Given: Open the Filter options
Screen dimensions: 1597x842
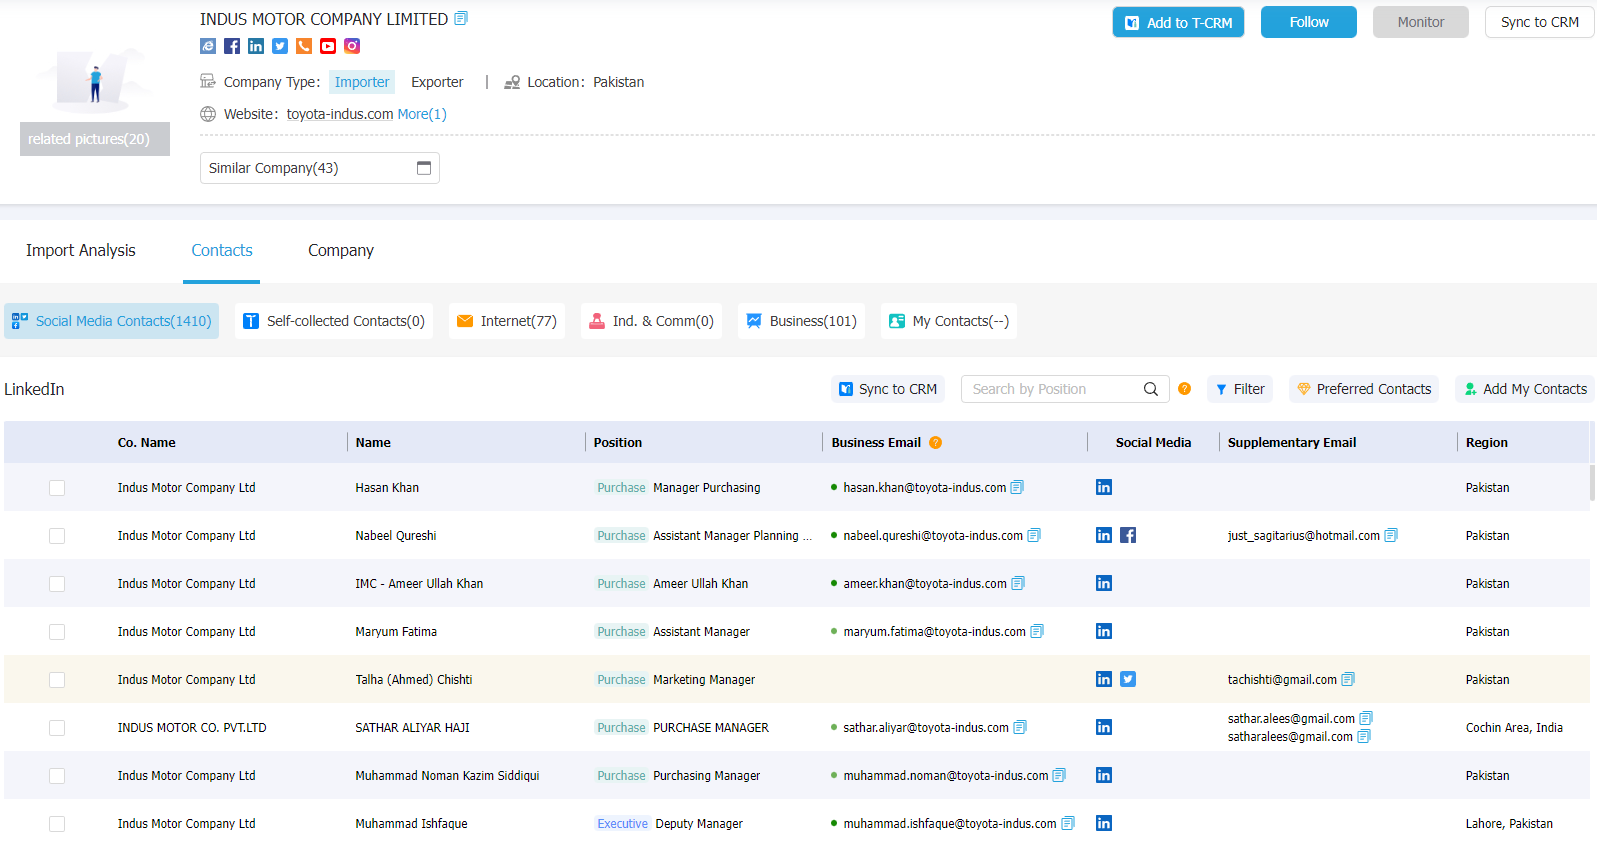Looking at the screenshot, I should click(x=1240, y=389).
